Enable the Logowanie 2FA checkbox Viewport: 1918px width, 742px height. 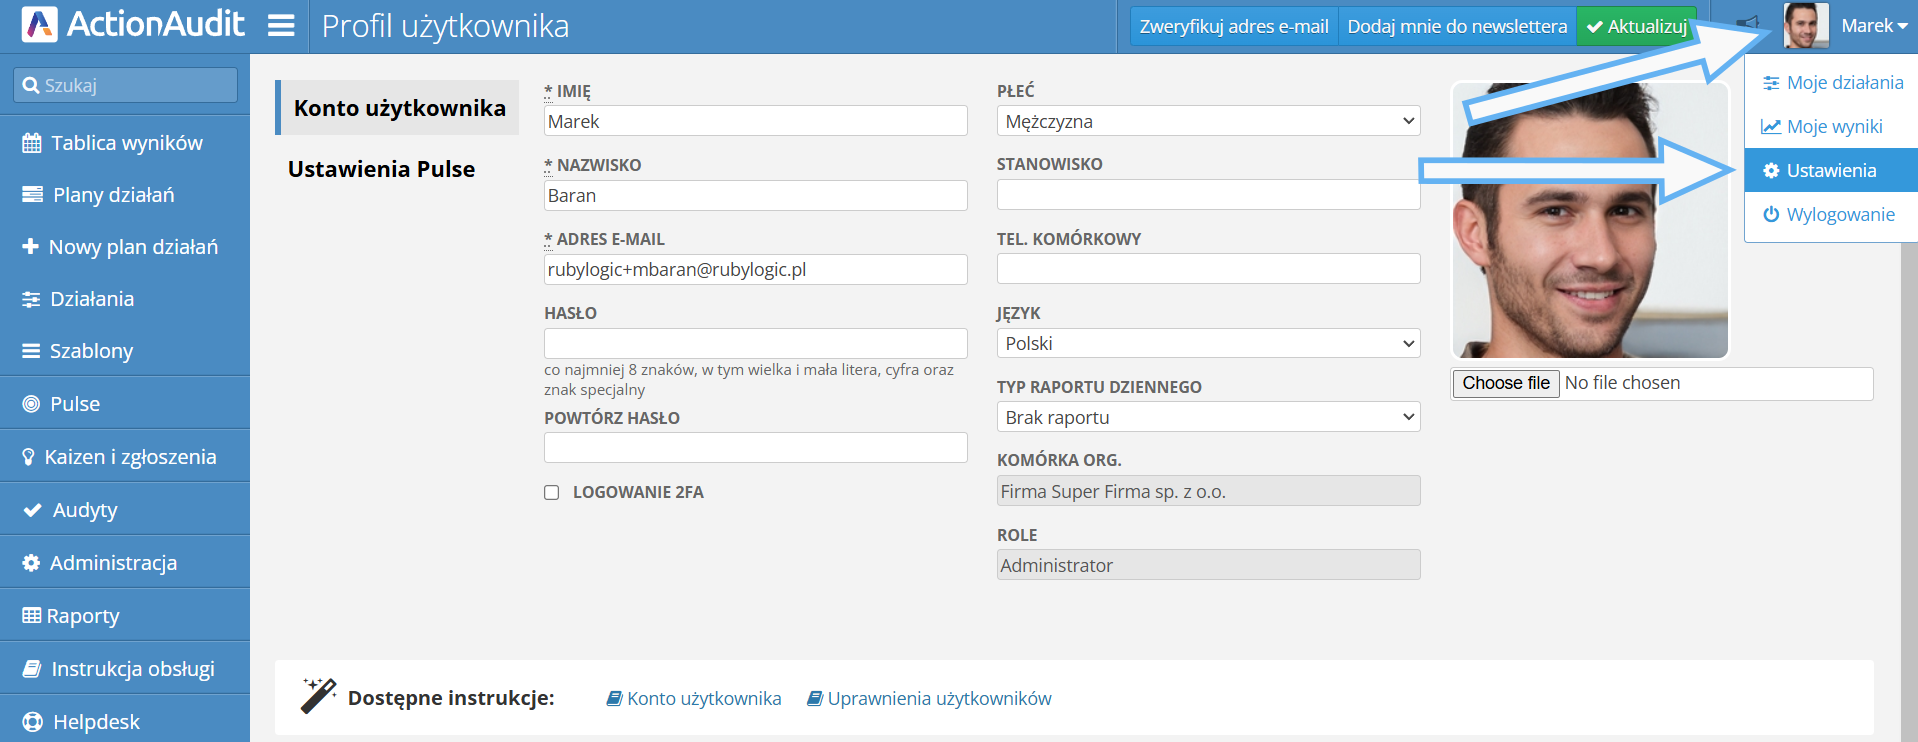coord(552,492)
